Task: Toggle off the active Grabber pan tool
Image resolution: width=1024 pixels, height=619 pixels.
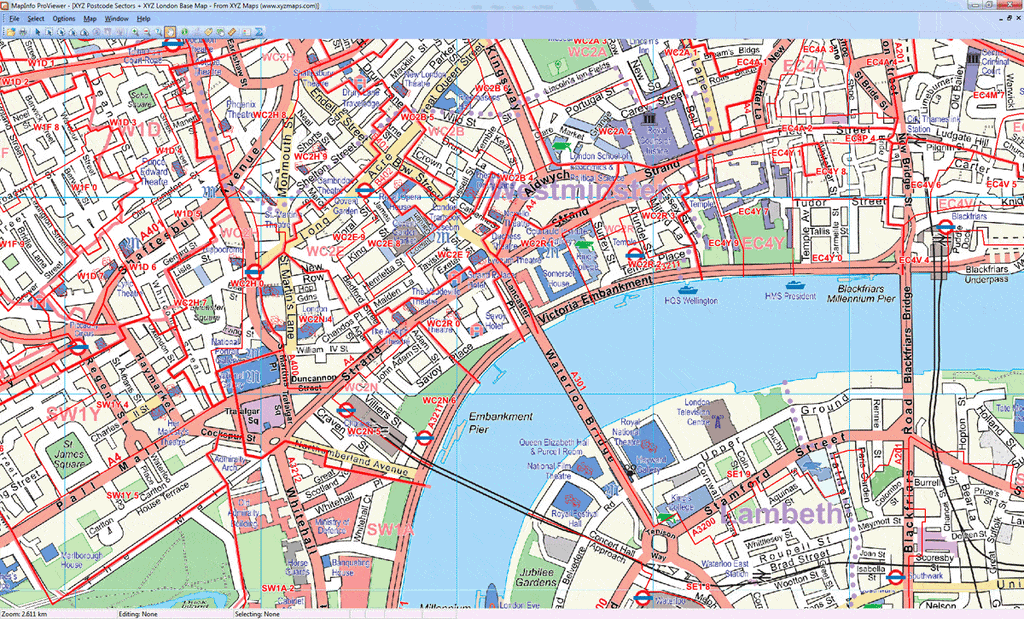Action: 170,30
